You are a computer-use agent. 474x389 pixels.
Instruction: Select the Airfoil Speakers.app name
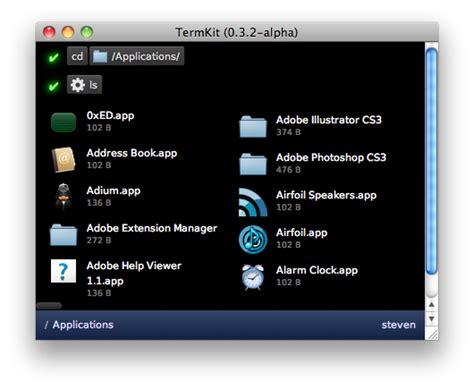click(326, 195)
